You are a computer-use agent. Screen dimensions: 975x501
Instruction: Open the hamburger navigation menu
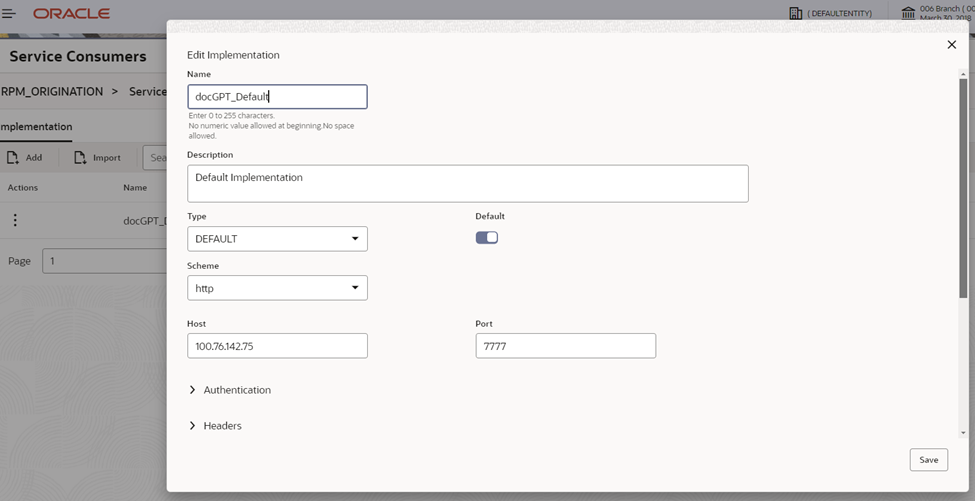pyautogui.click(x=9, y=13)
